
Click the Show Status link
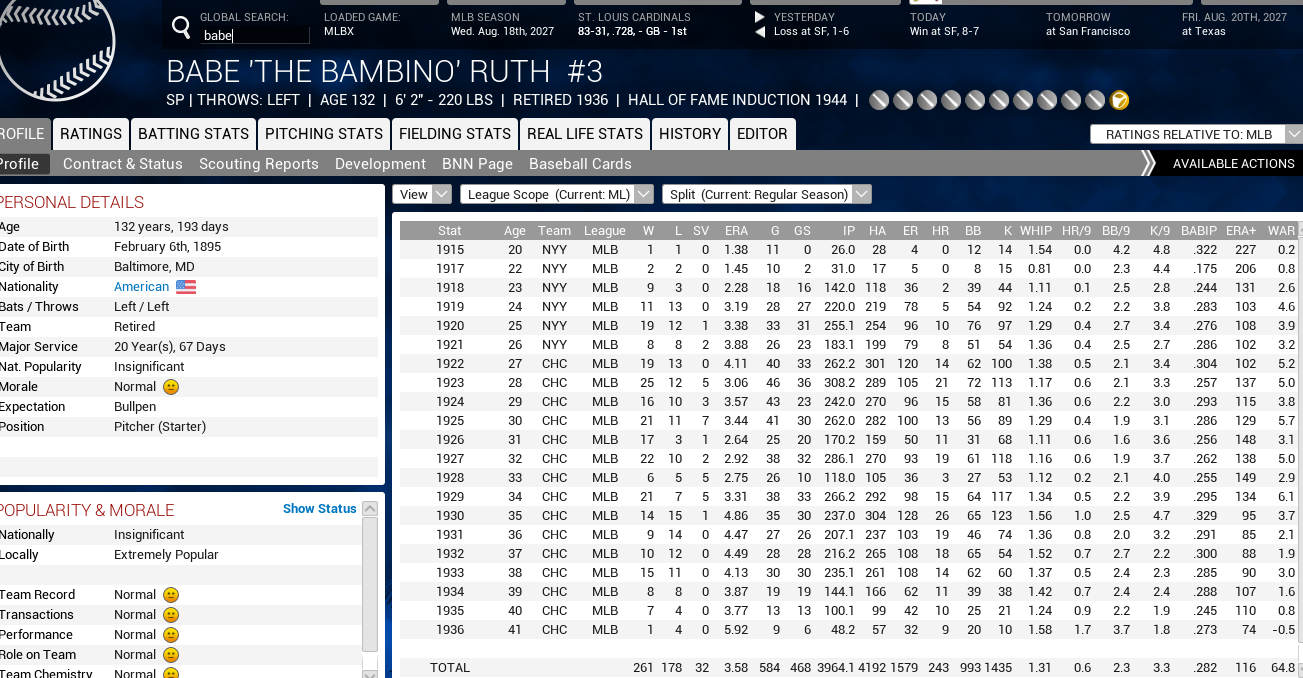click(x=319, y=508)
